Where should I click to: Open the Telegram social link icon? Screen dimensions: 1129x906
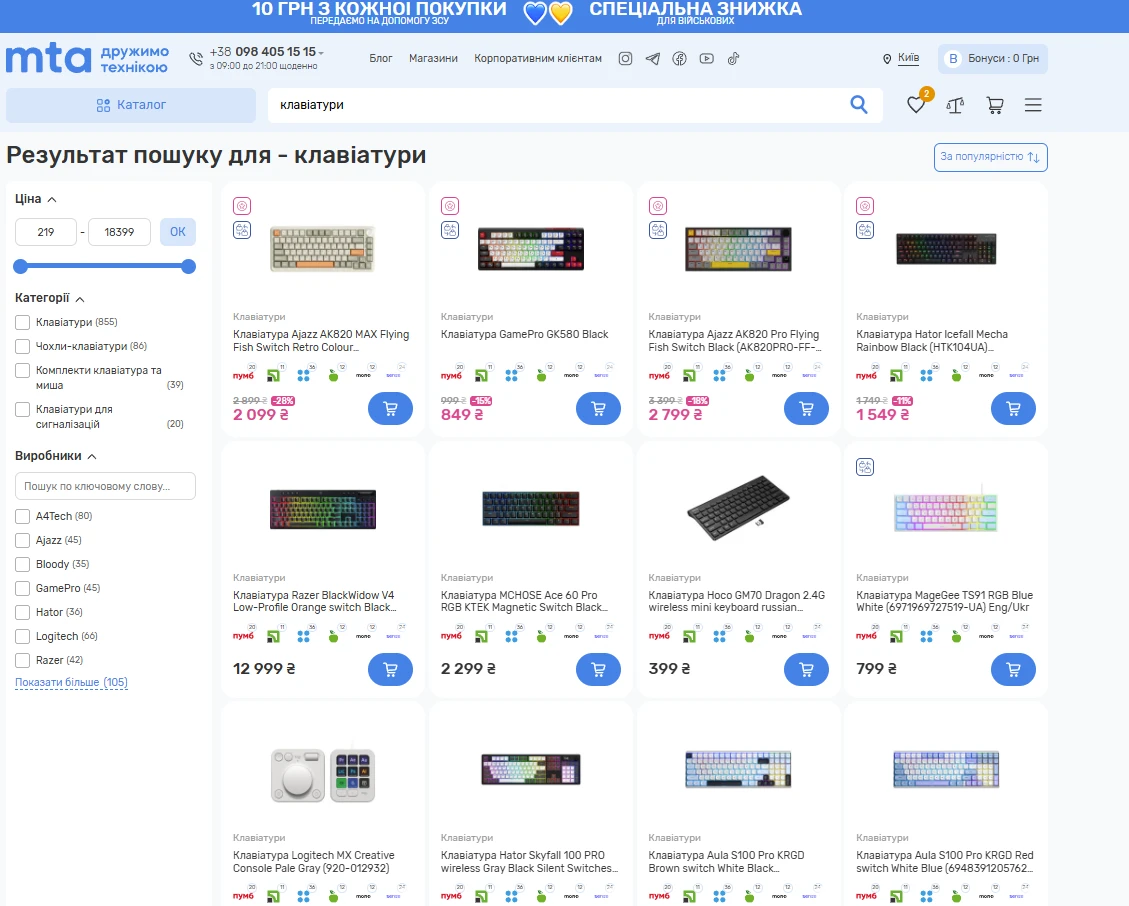pos(652,59)
